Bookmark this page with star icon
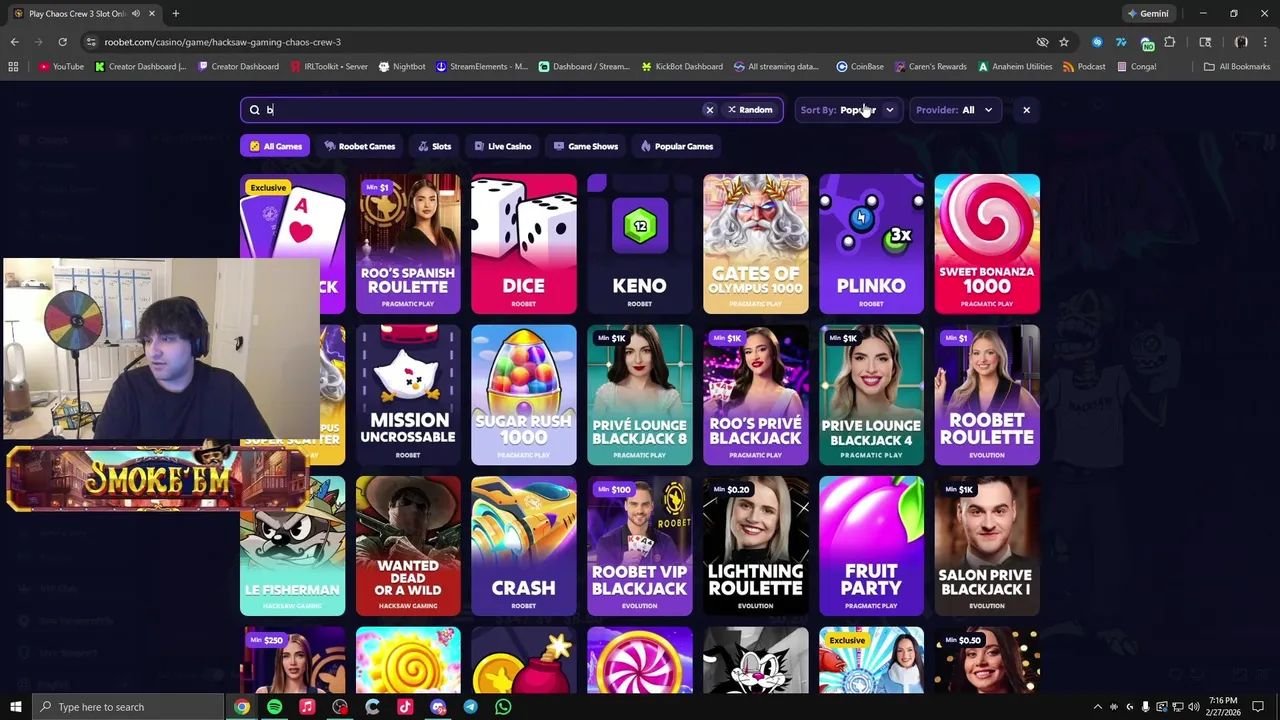The width and height of the screenshot is (1280, 720). click(1064, 42)
